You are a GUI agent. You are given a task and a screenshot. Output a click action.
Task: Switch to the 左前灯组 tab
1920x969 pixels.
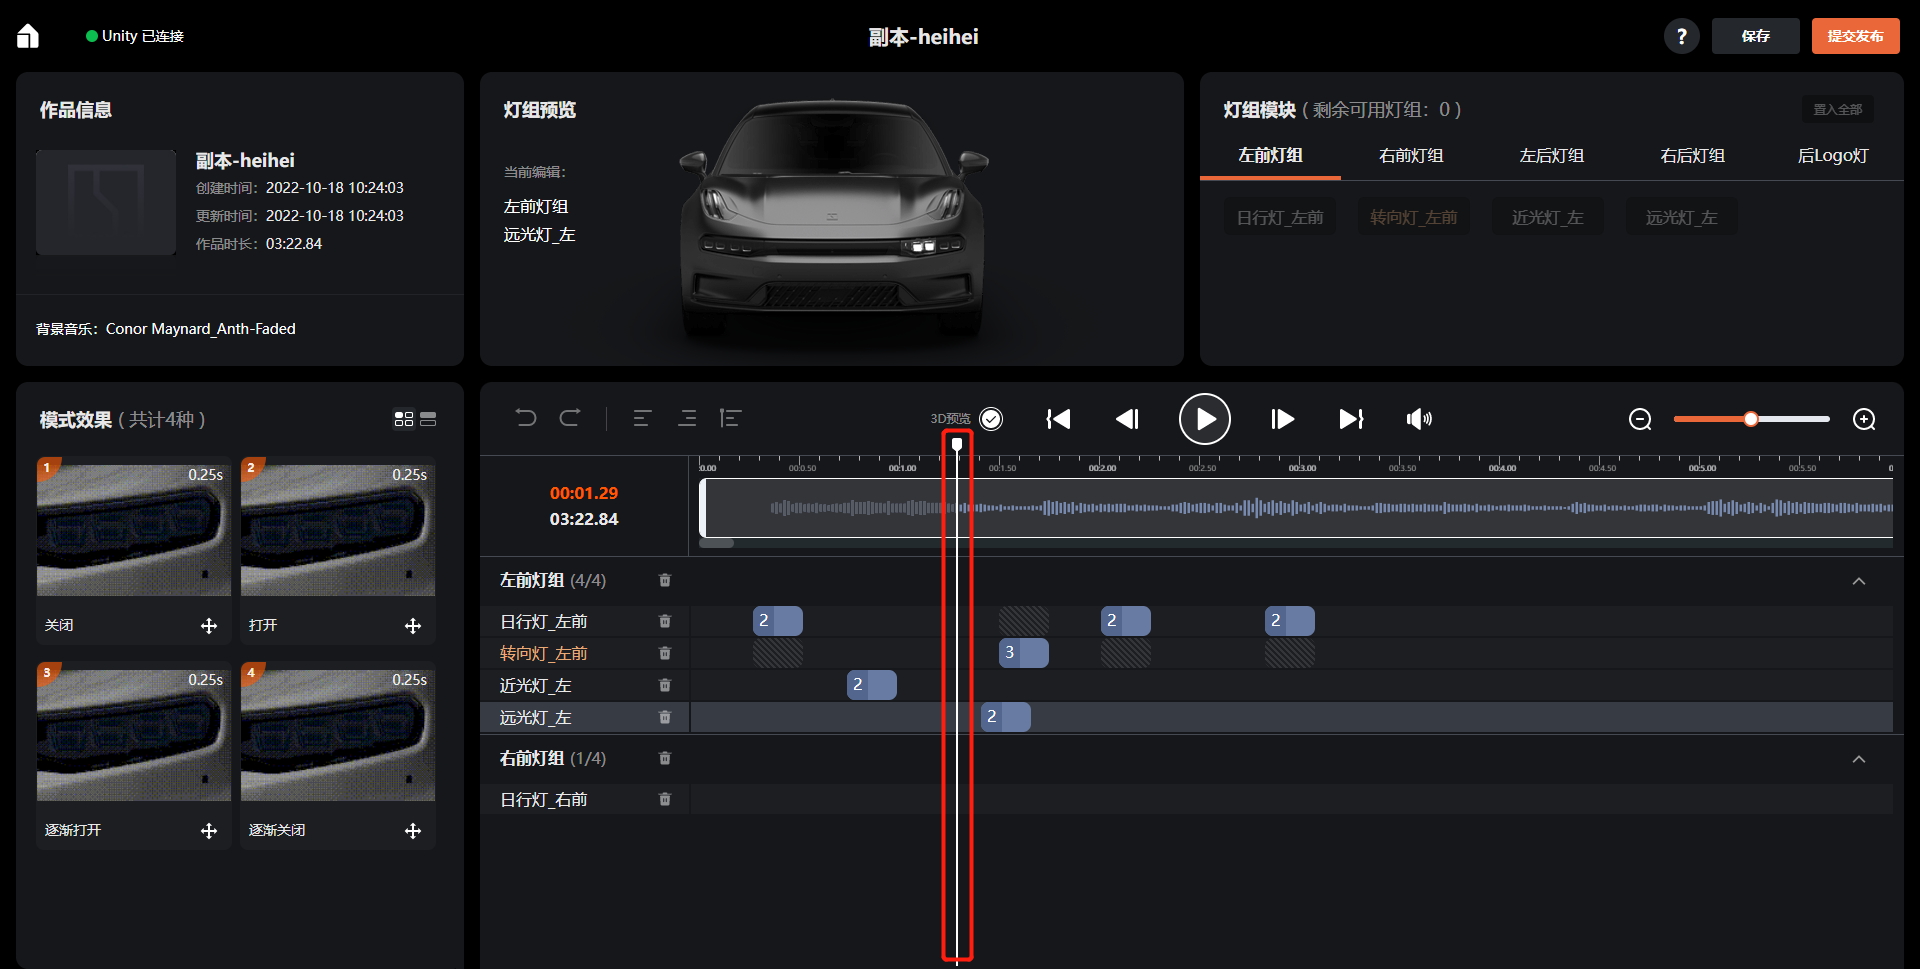tap(1270, 155)
